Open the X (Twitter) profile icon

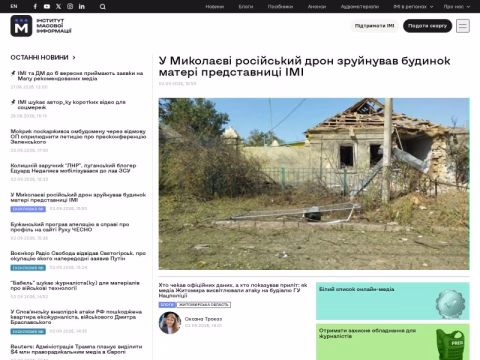pos(58,6)
